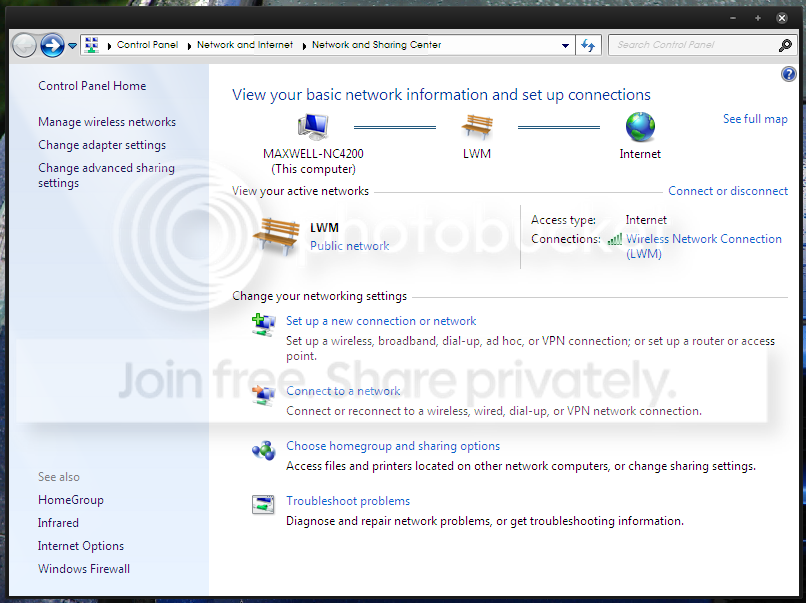Open Manage wireless networks in sidebar
This screenshot has width=806, height=603.
(x=107, y=122)
